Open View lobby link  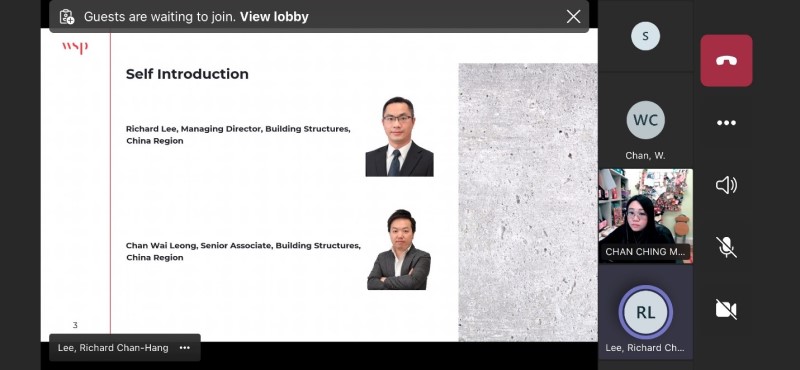point(274,17)
